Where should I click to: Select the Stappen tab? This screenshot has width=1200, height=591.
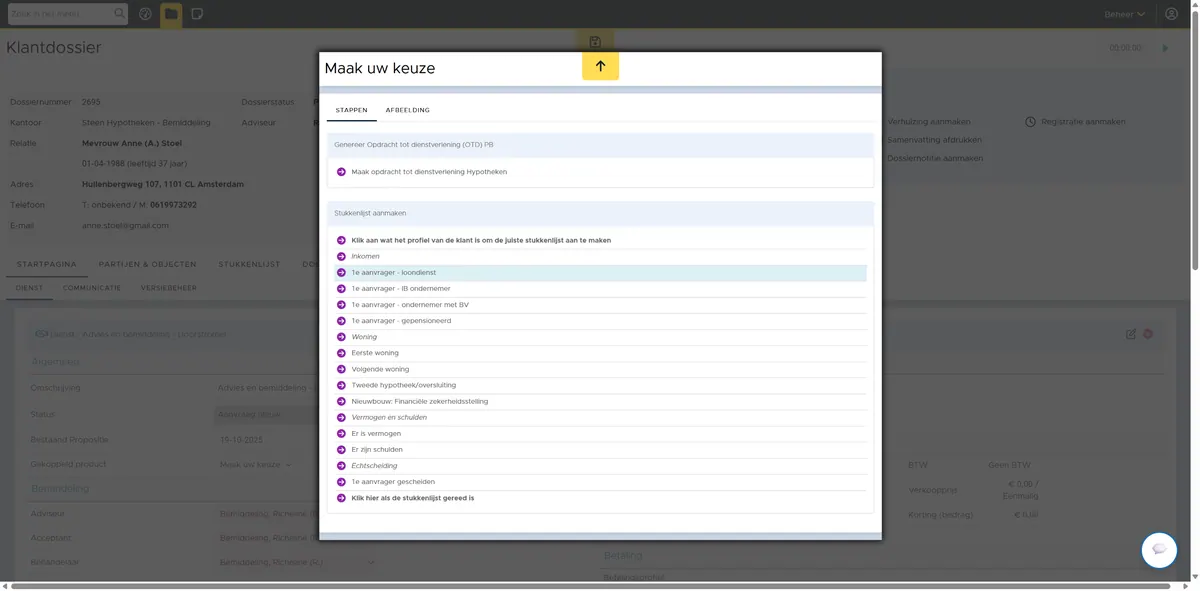point(351,110)
